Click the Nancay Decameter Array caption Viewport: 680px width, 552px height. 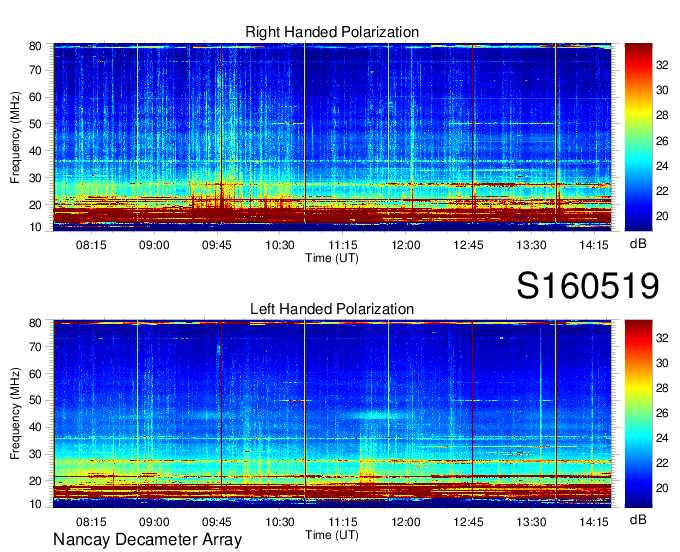(x=147, y=540)
